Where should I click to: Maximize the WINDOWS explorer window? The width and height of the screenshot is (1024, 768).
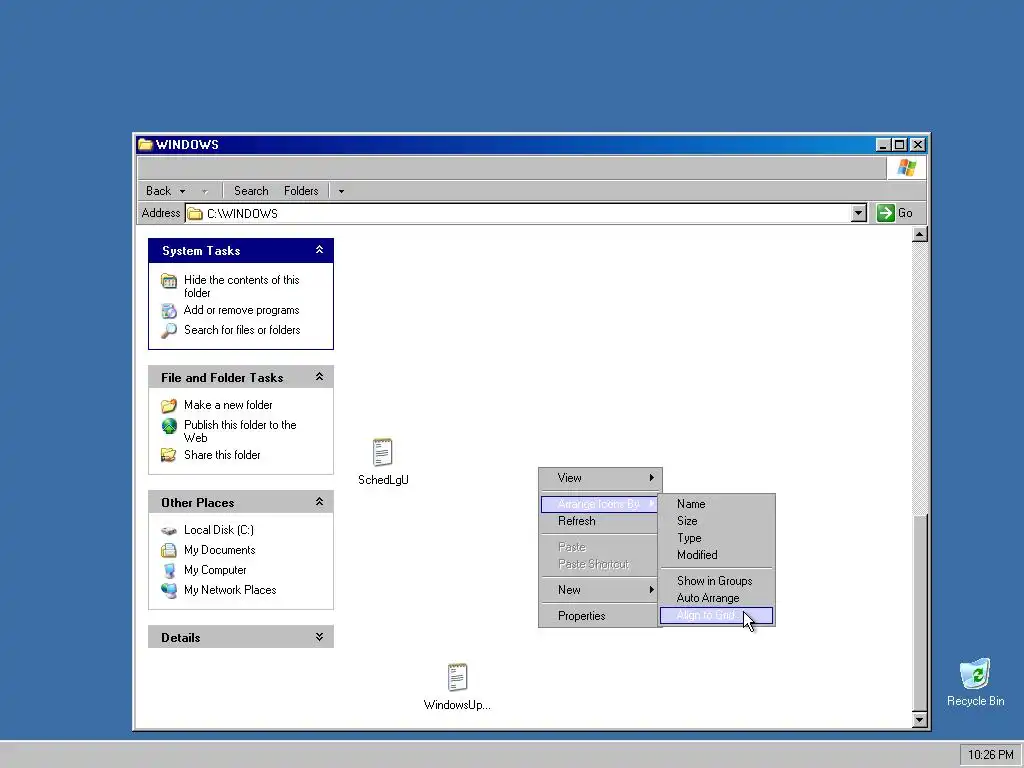pos(899,144)
